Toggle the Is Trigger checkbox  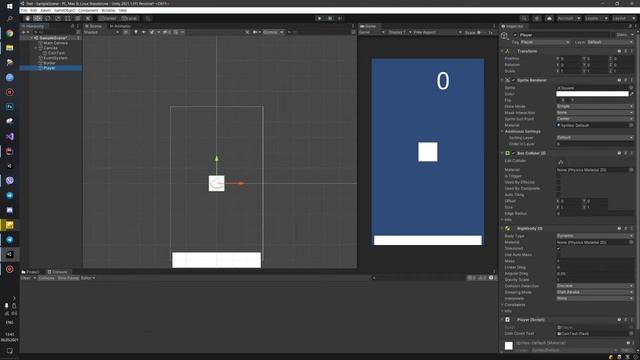(x=558, y=176)
